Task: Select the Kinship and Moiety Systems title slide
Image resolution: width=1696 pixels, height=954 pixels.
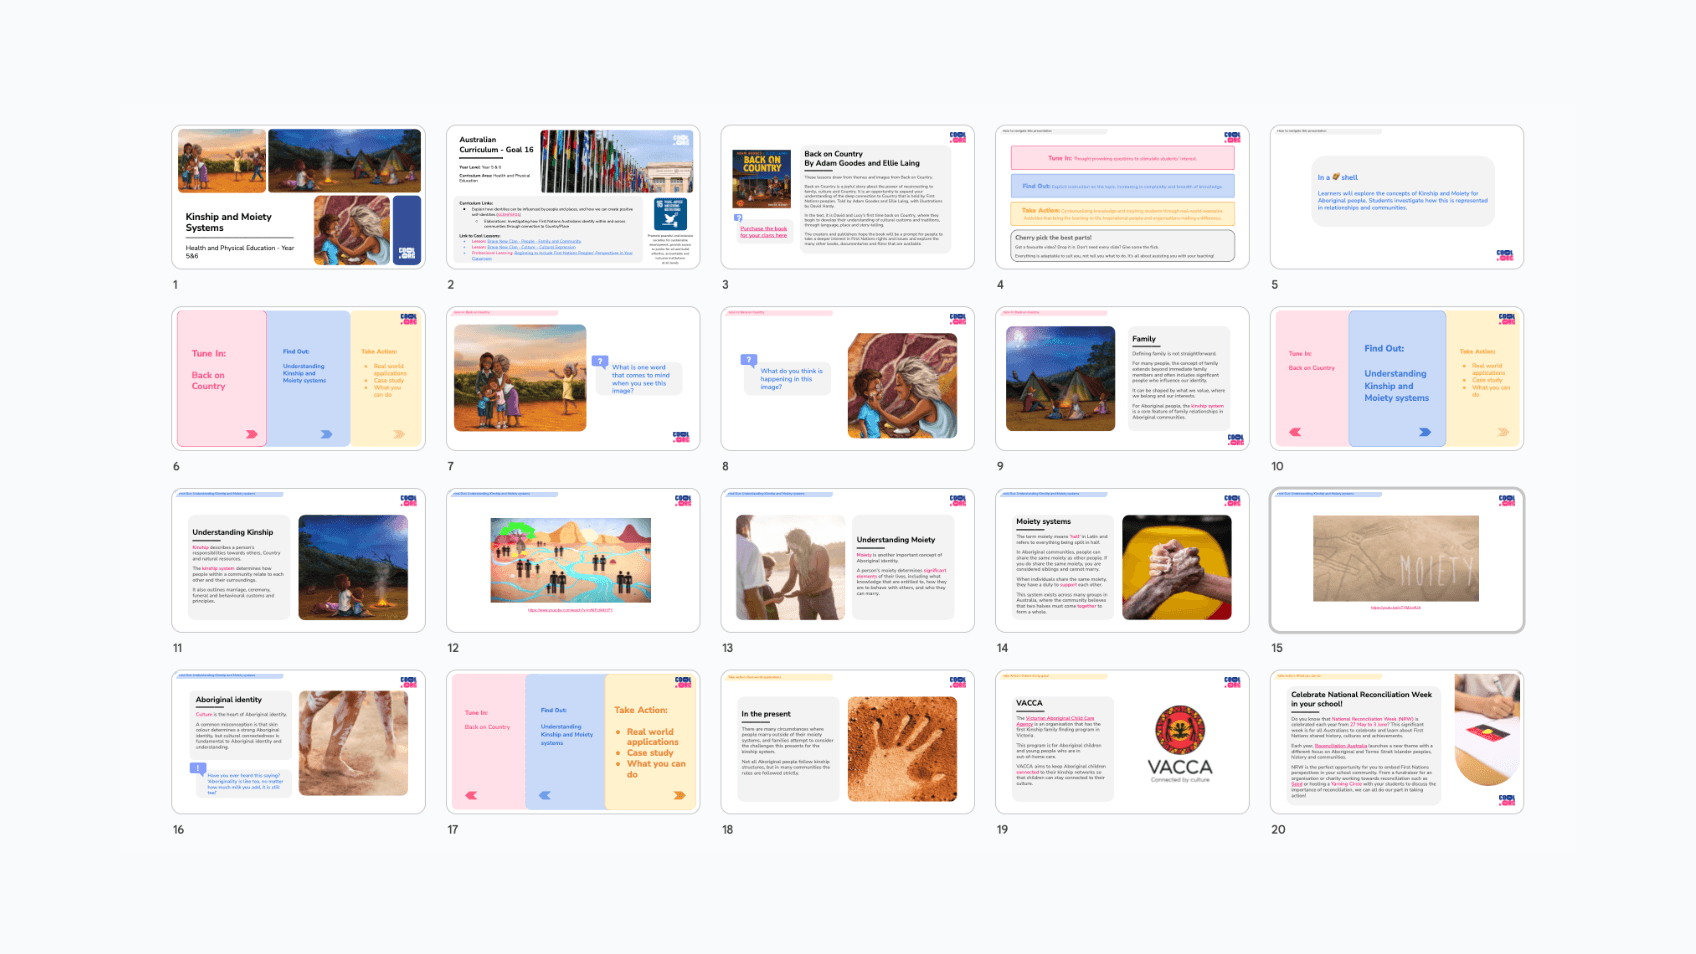Action: (x=298, y=197)
